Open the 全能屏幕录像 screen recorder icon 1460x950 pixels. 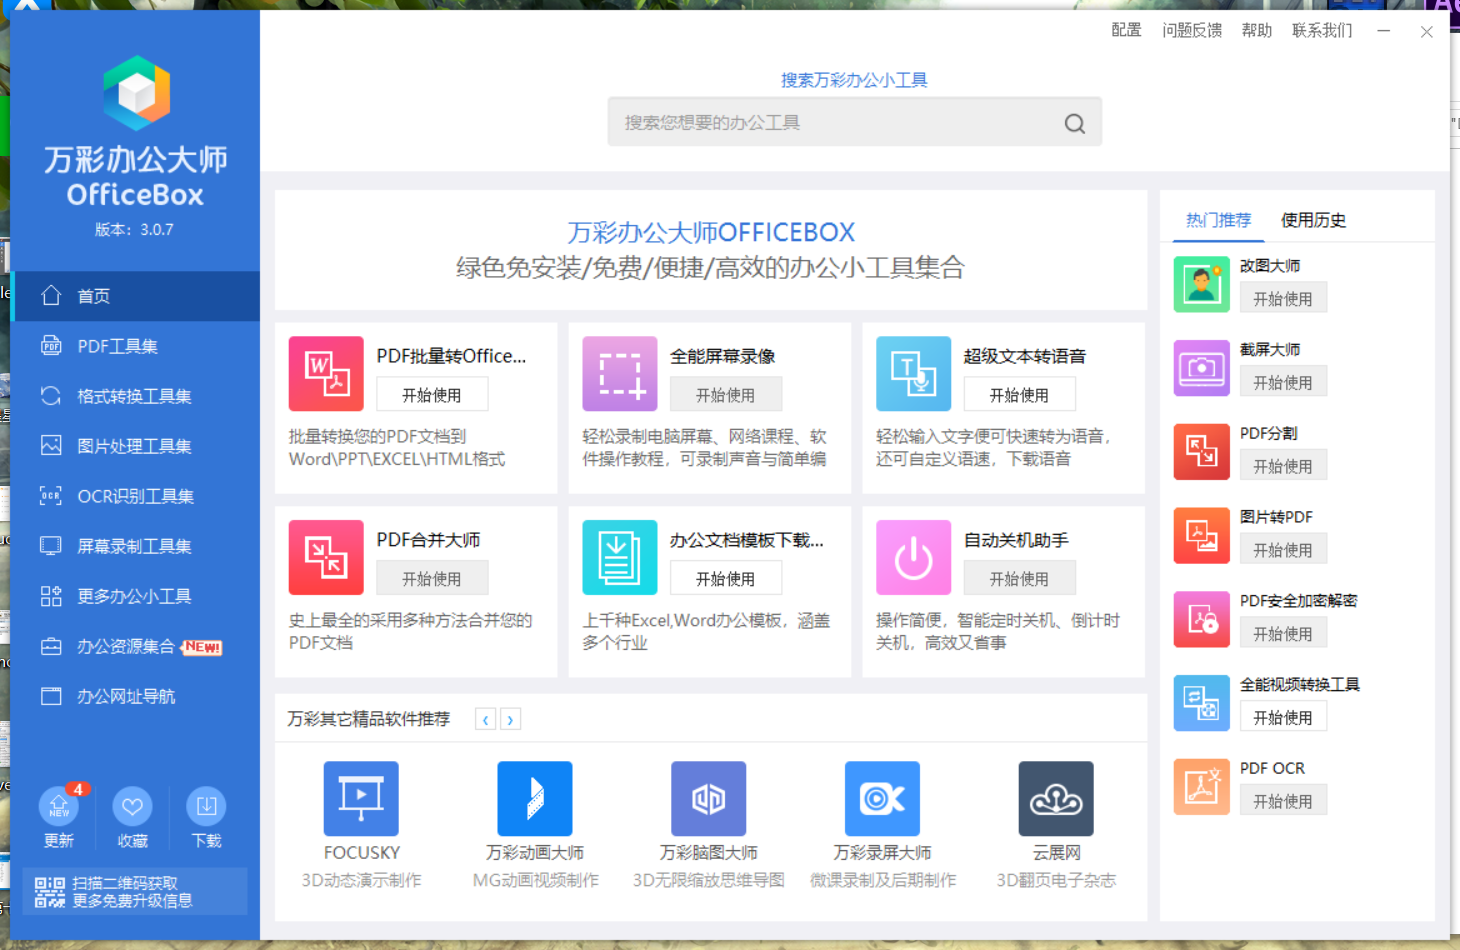[x=620, y=374]
